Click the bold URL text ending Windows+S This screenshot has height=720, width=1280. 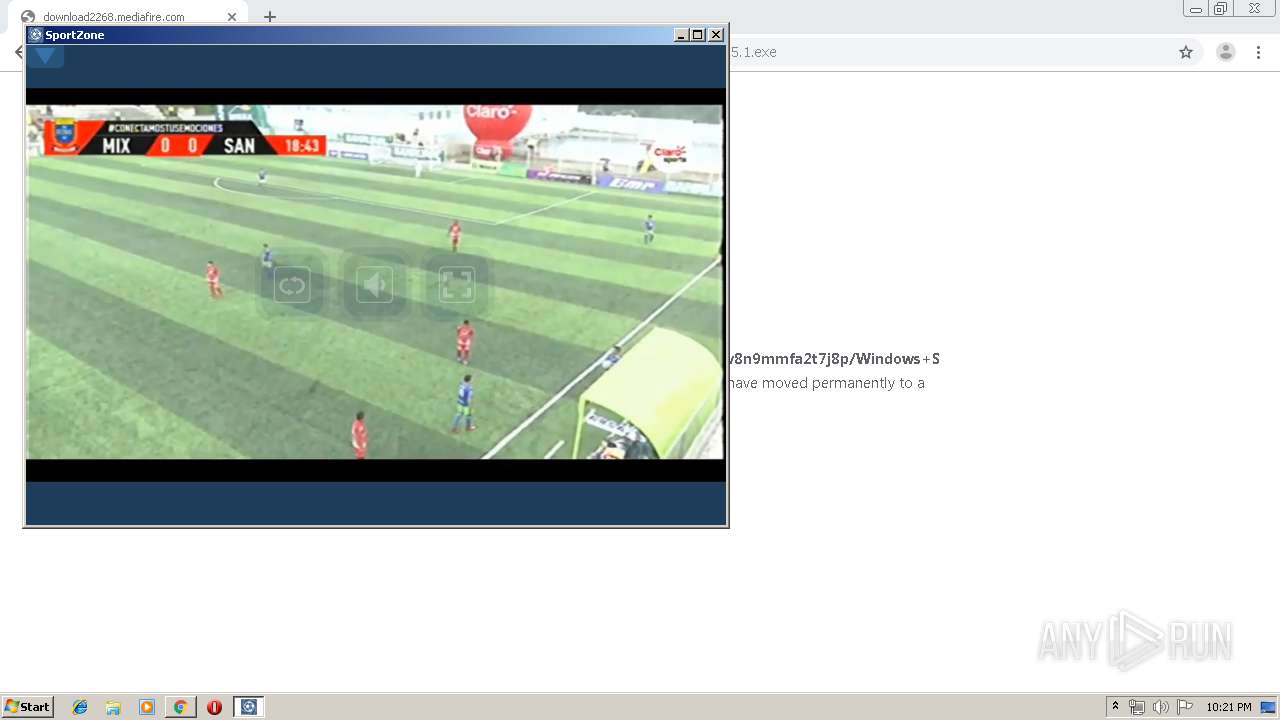point(835,359)
